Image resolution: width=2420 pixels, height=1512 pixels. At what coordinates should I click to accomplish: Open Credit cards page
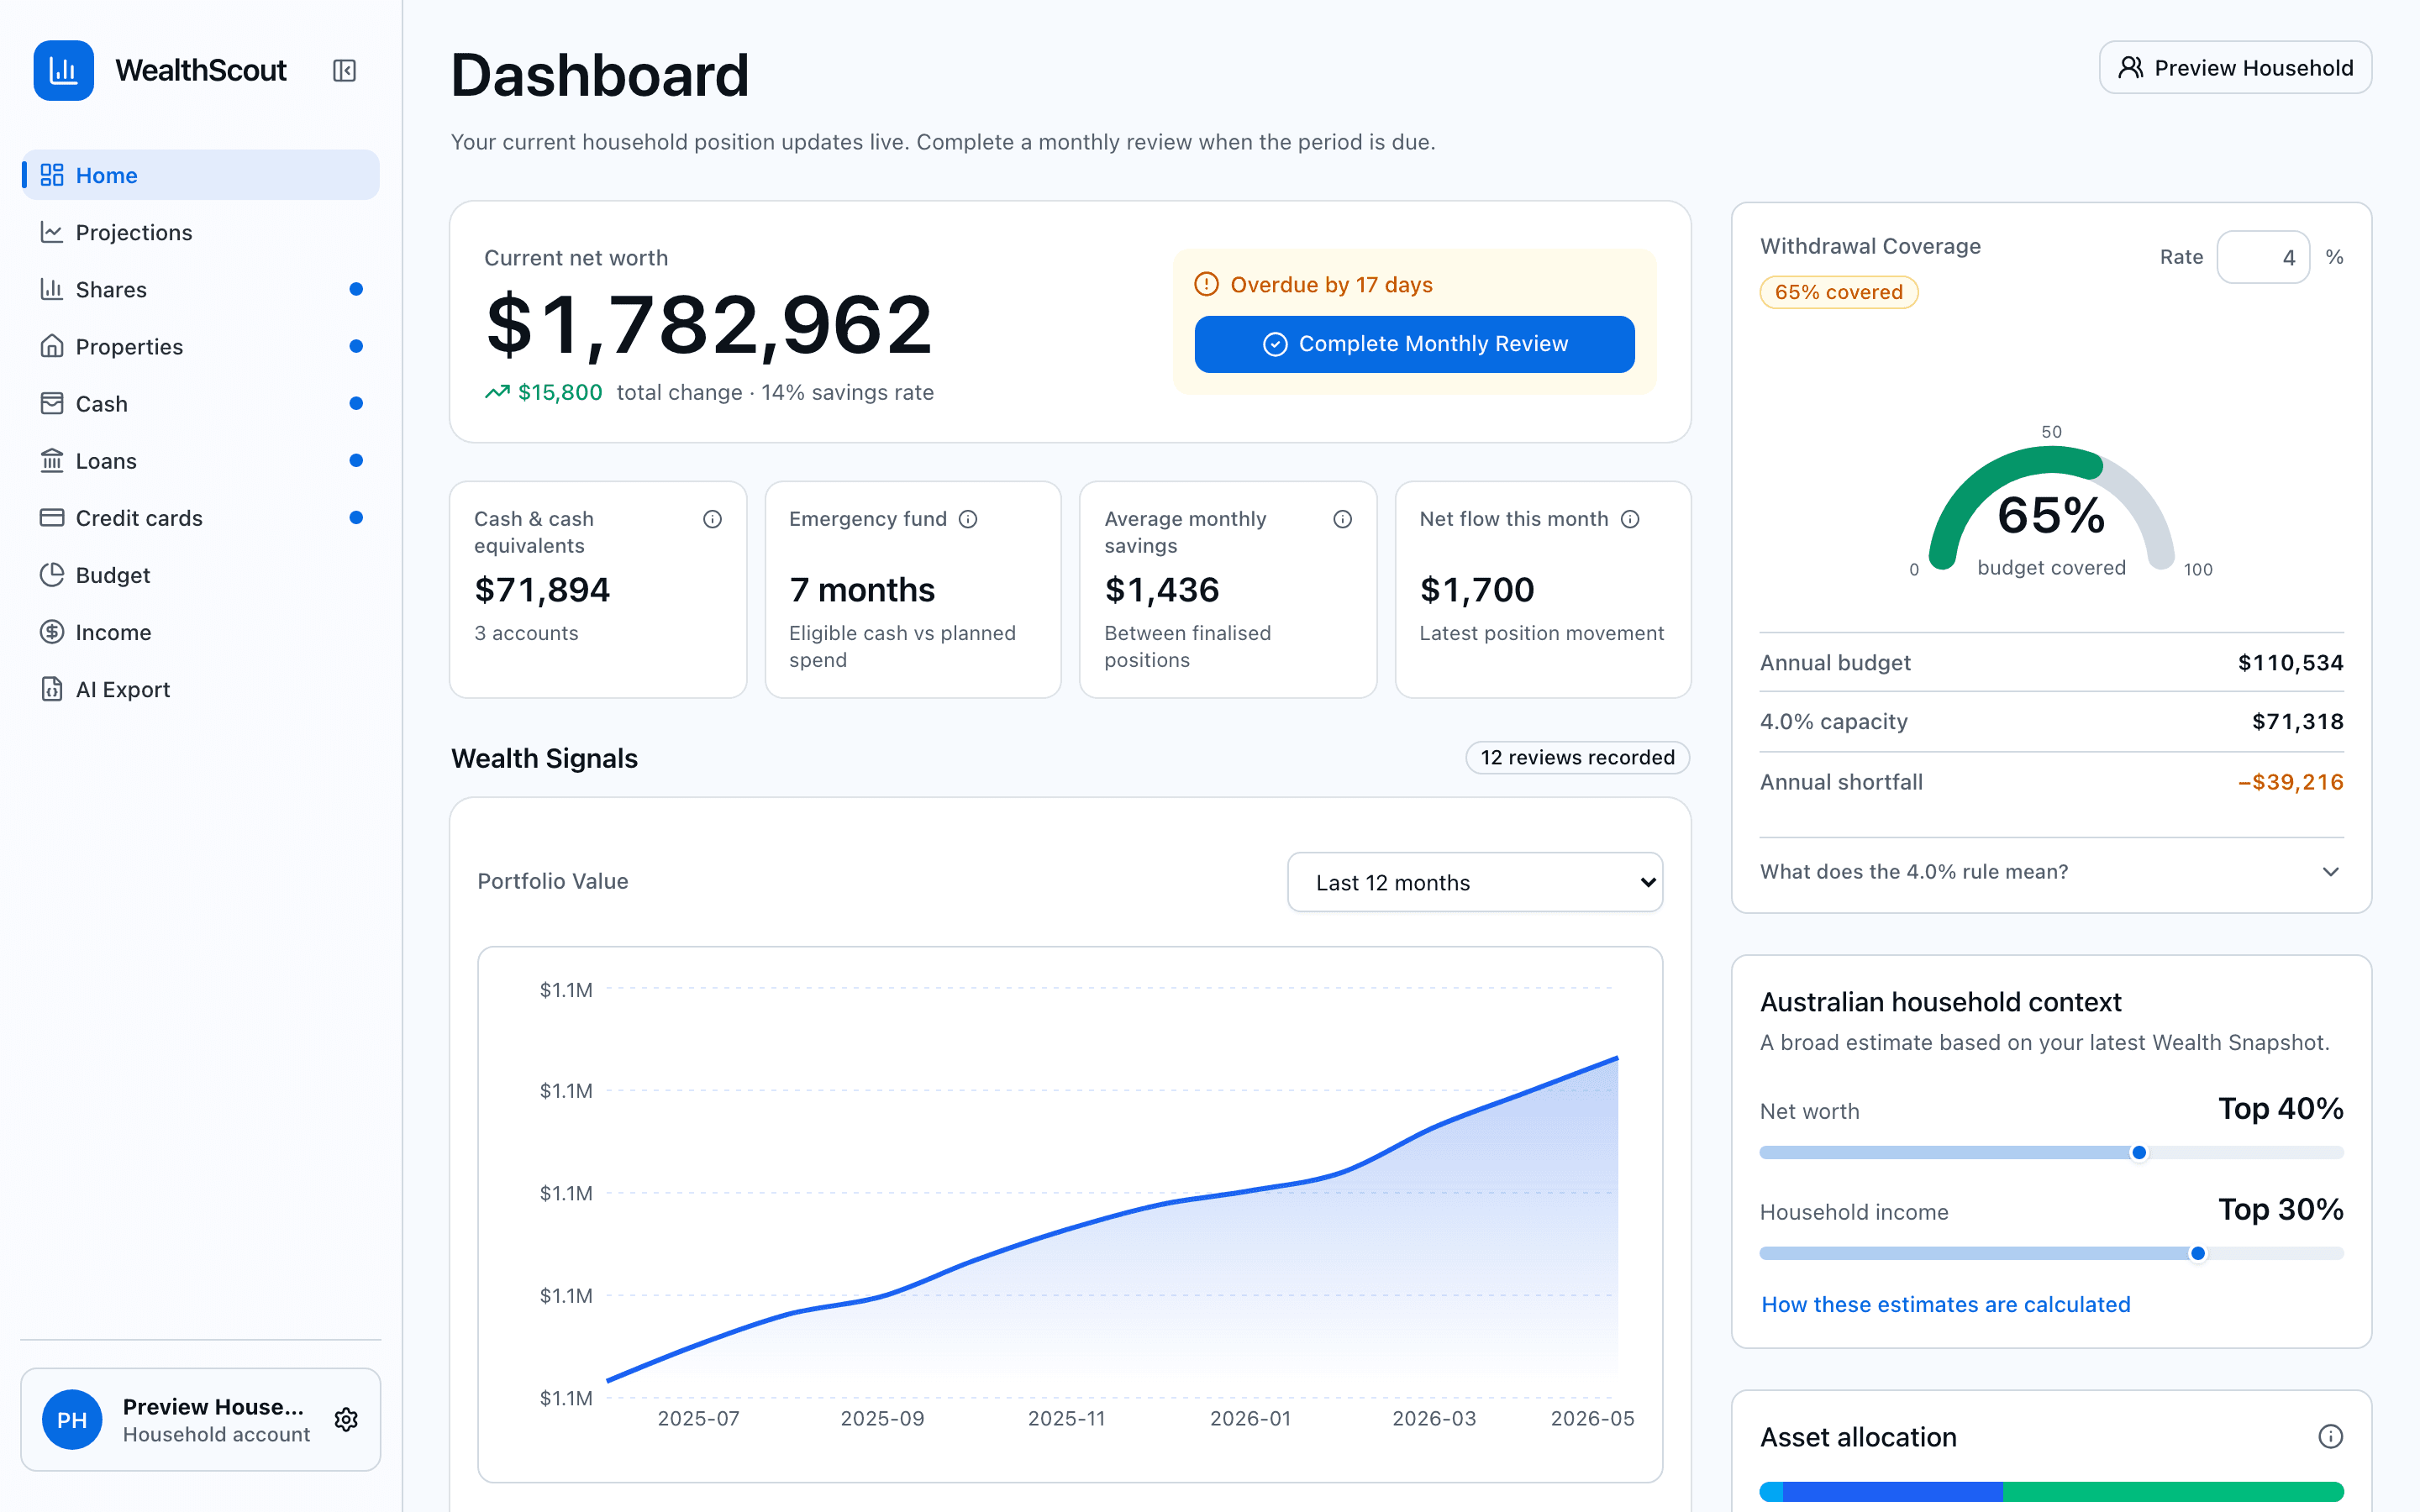click(x=200, y=517)
